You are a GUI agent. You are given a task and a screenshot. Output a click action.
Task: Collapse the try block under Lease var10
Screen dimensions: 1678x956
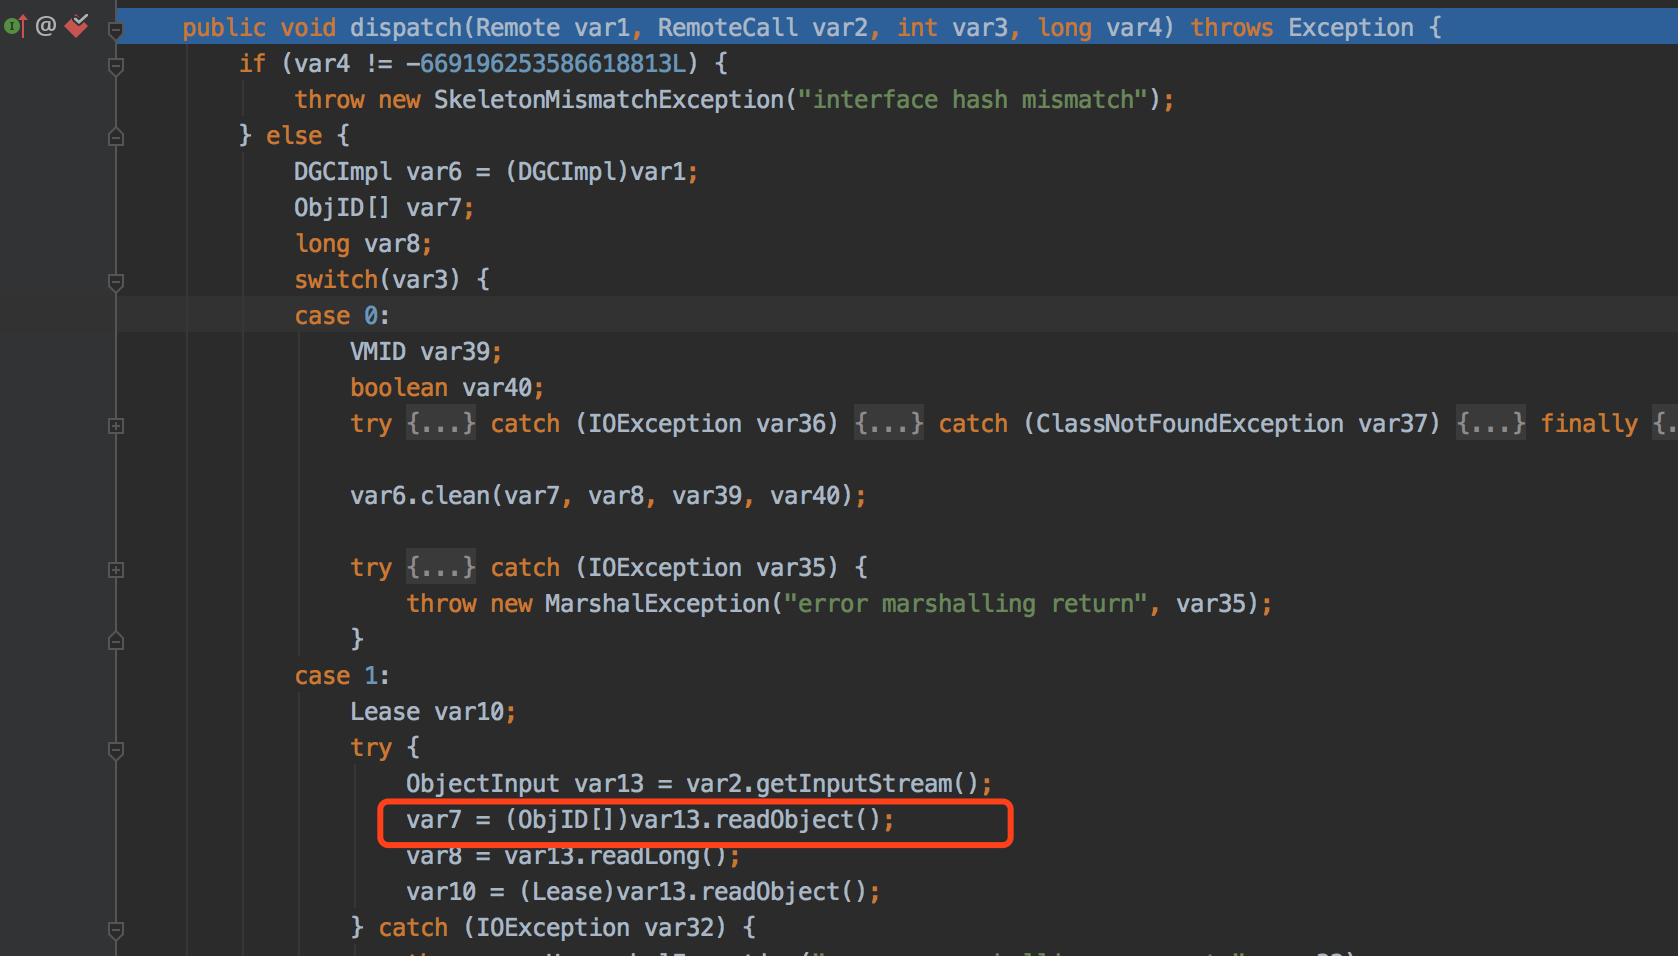tap(116, 750)
